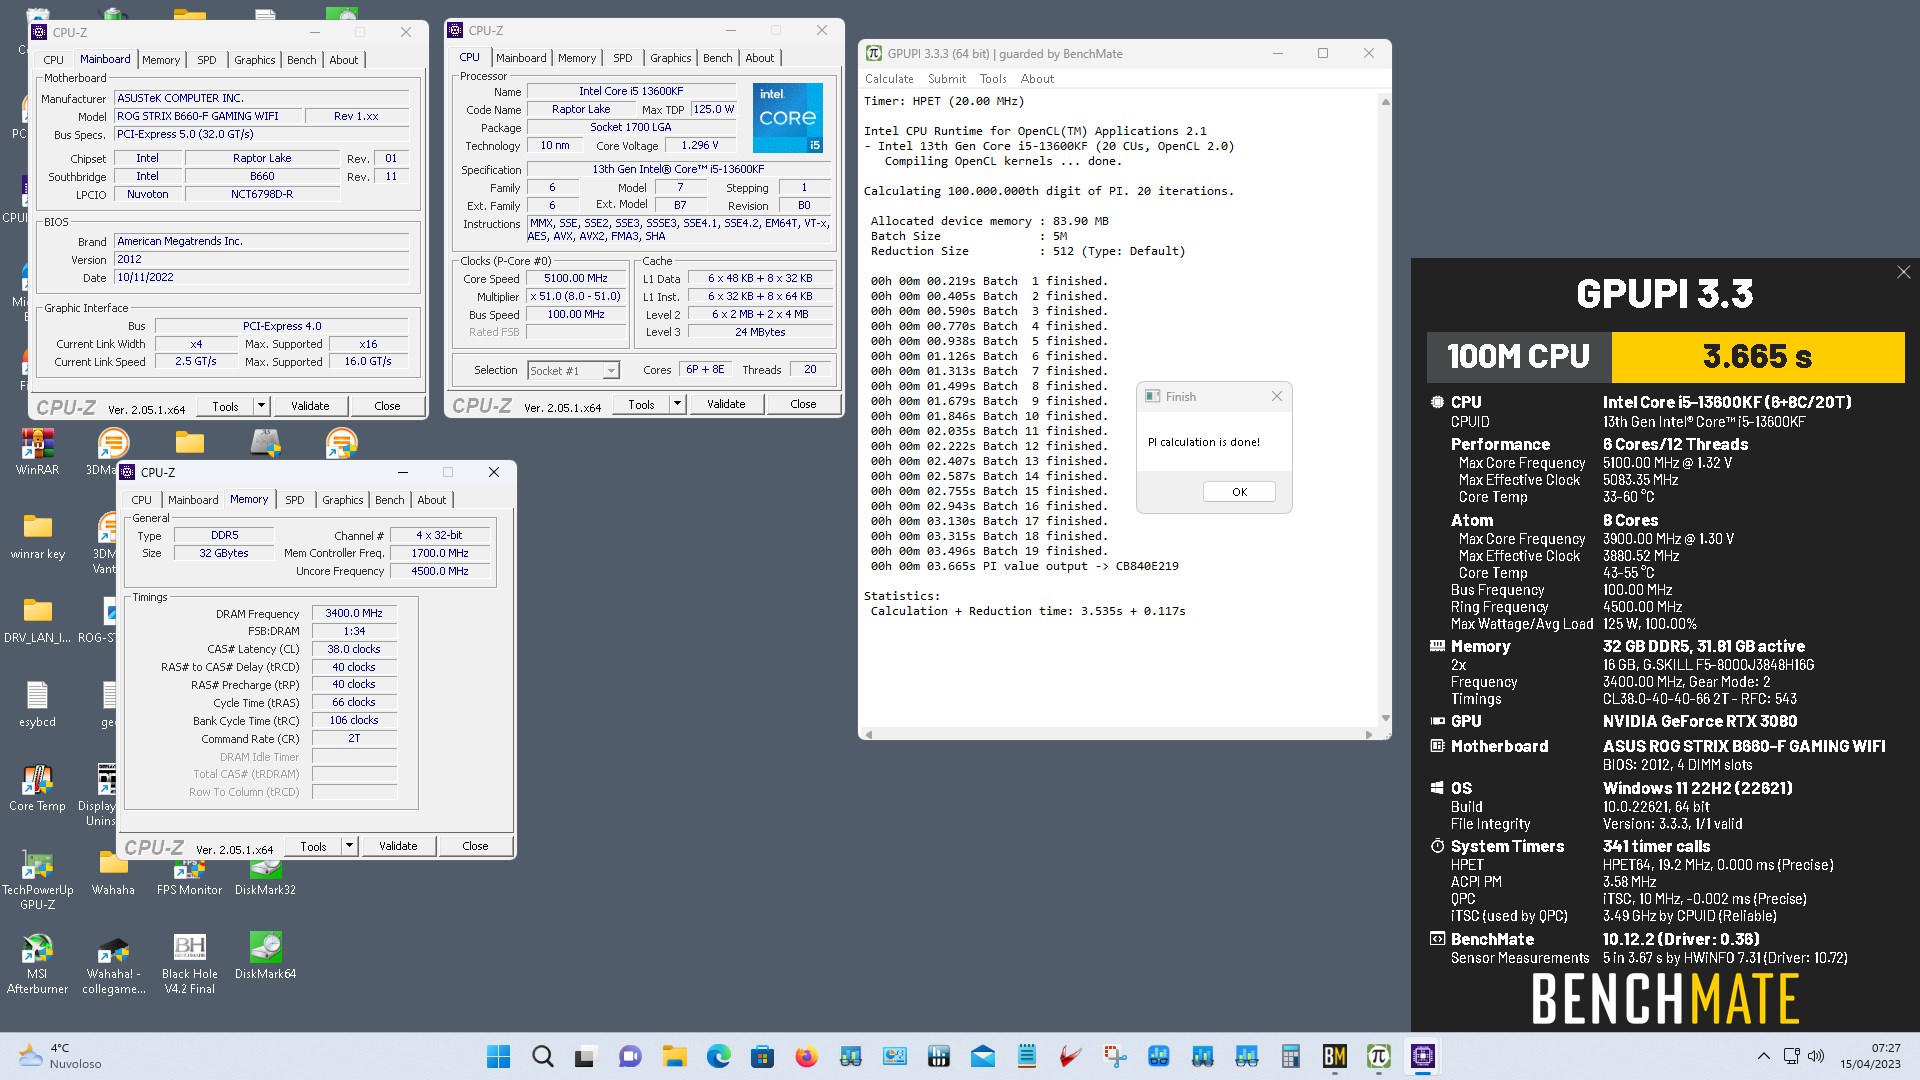Open Calculate menu in GPUPI
Viewport: 1920px width, 1080px height.
[x=889, y=79]
